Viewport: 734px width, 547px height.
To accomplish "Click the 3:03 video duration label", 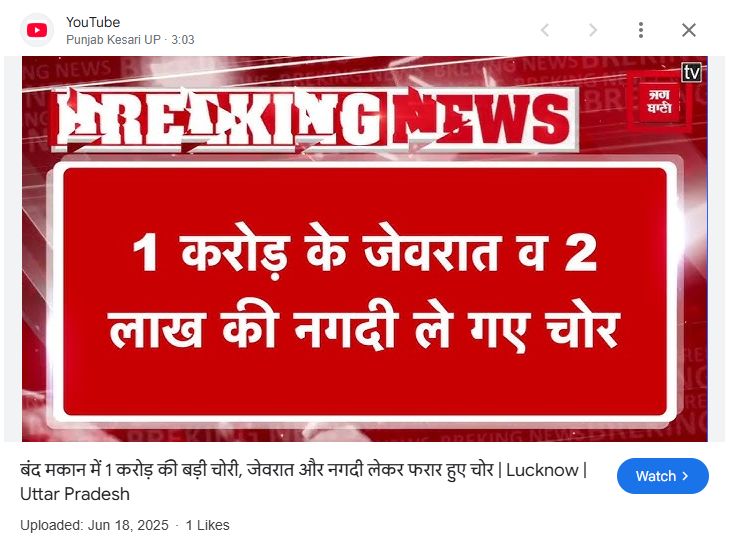I will tap(183, 40).
